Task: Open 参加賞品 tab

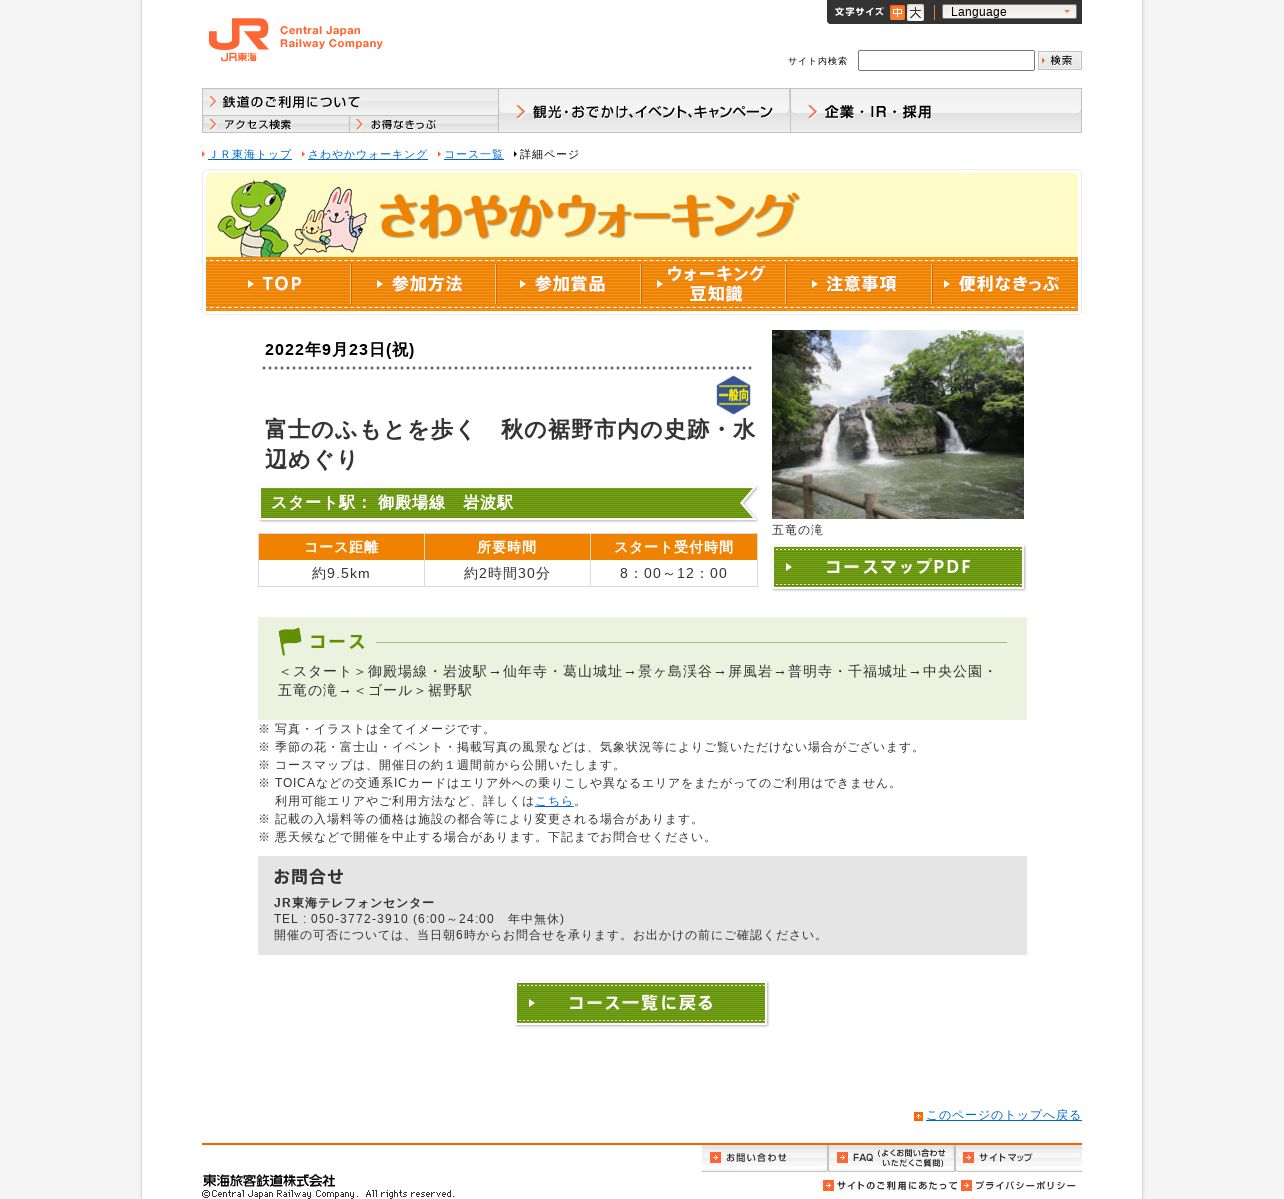Action: (568, 284)
